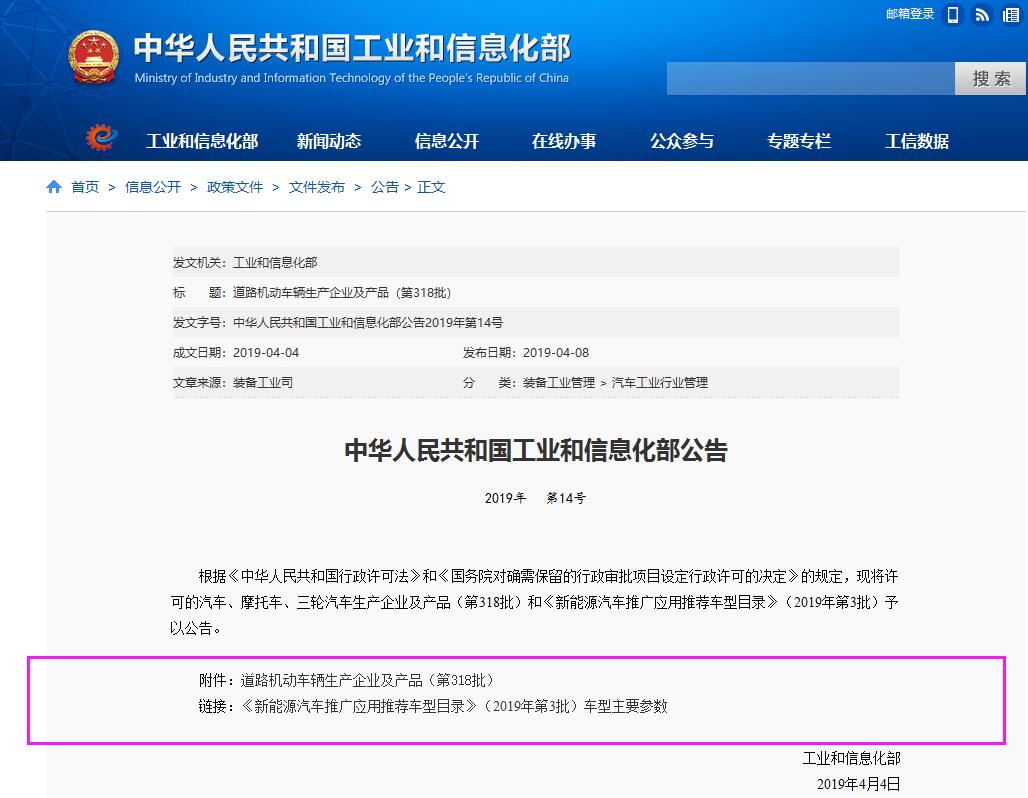
Task: Select 新闻动态 in the navigation bar
Action: [x=329, y=141]
